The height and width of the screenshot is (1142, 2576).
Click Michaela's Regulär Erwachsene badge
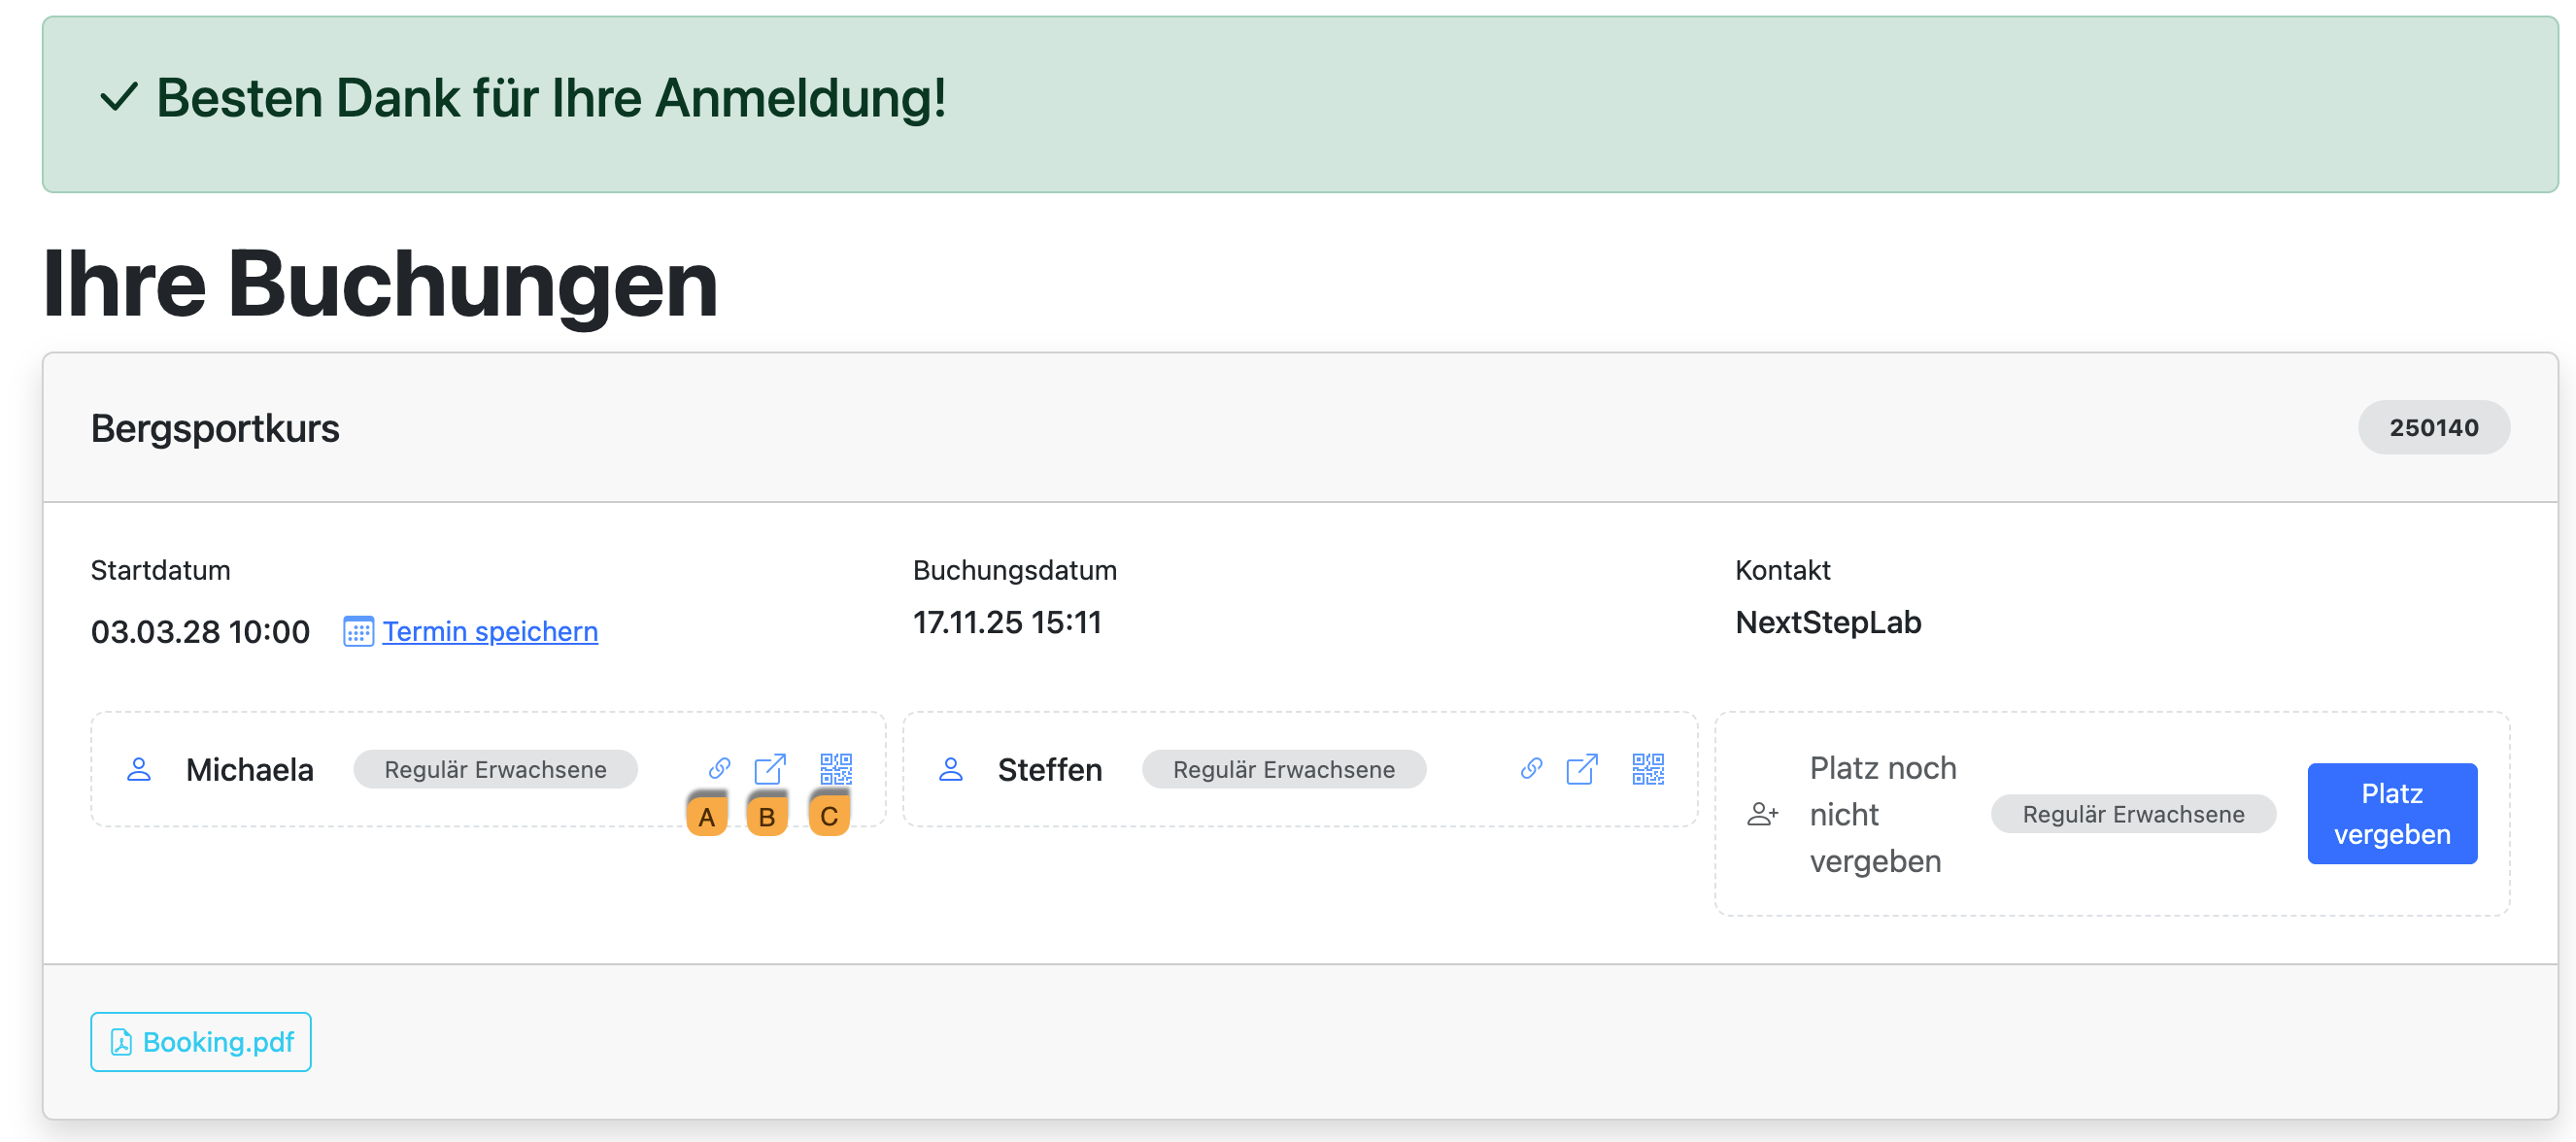click(x=495, y=769)
